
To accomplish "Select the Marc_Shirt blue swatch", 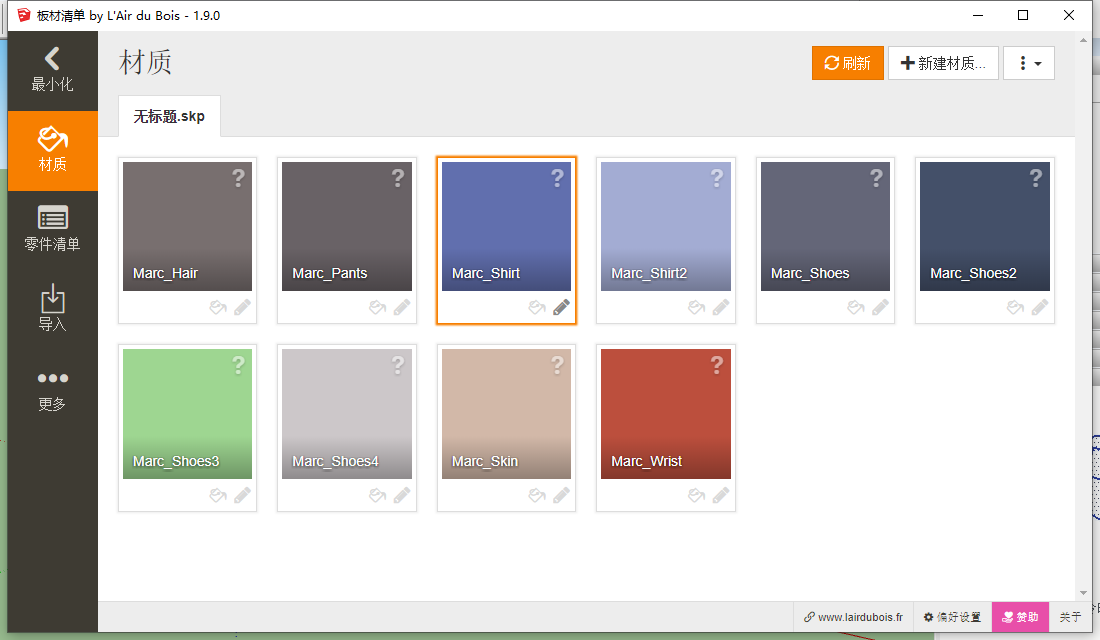I will point(507,226).
